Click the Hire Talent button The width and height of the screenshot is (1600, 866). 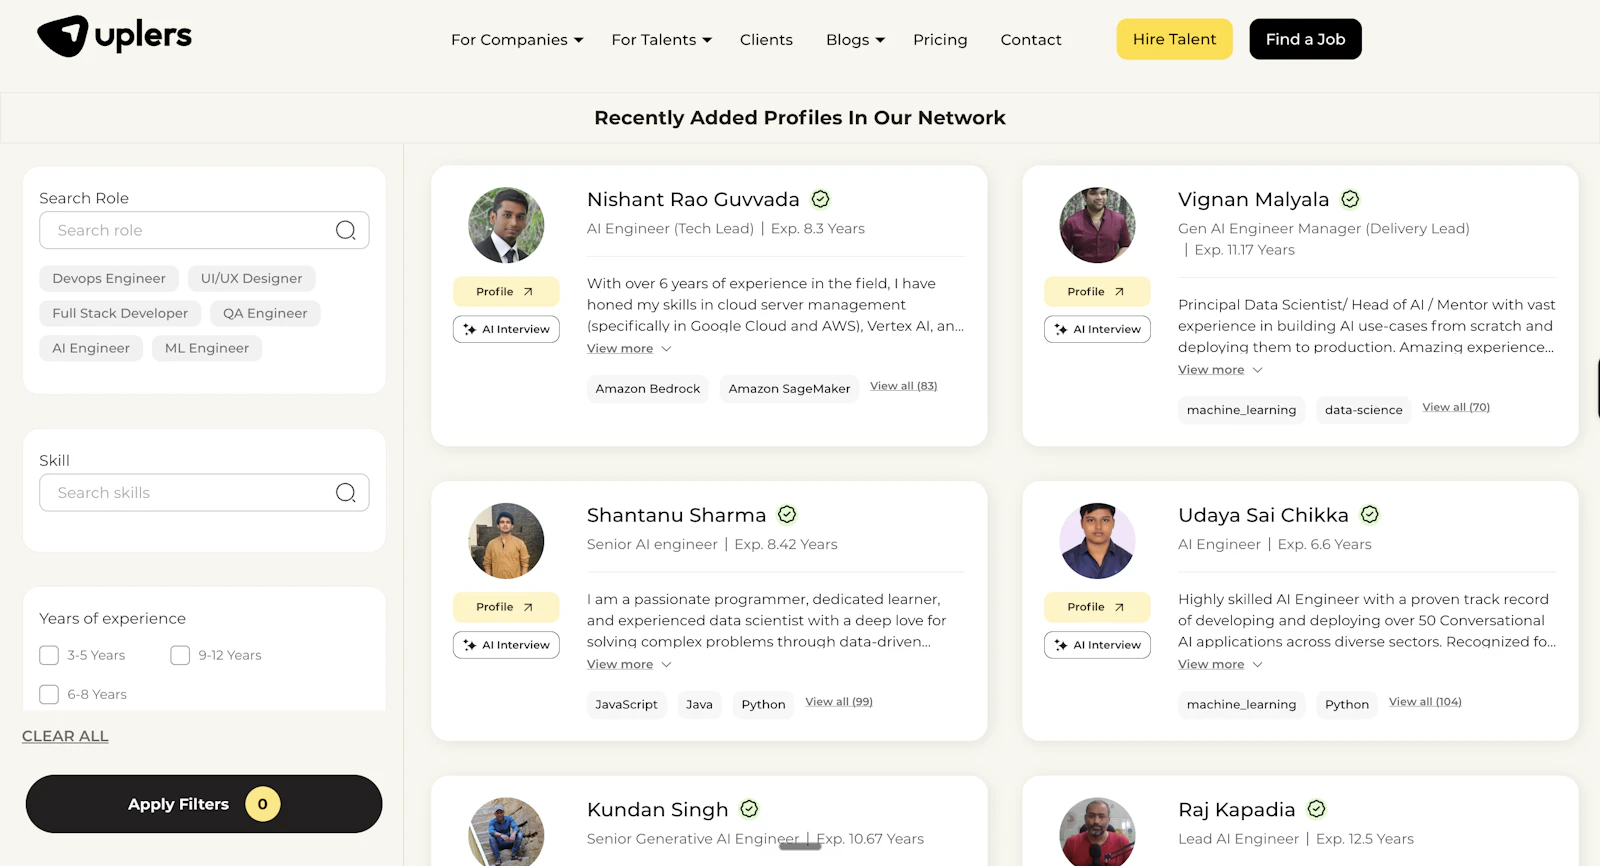1175,39
